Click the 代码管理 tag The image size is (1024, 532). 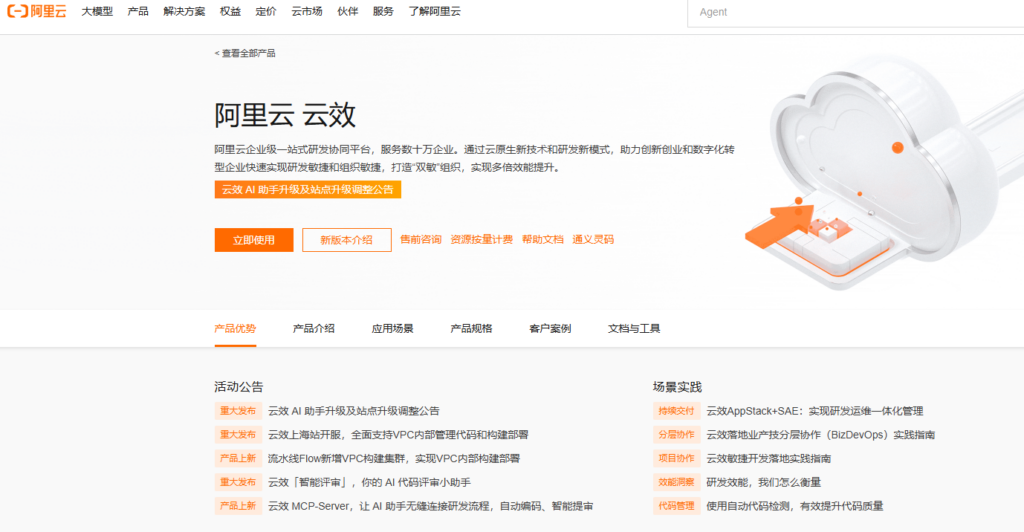[677, 506]
